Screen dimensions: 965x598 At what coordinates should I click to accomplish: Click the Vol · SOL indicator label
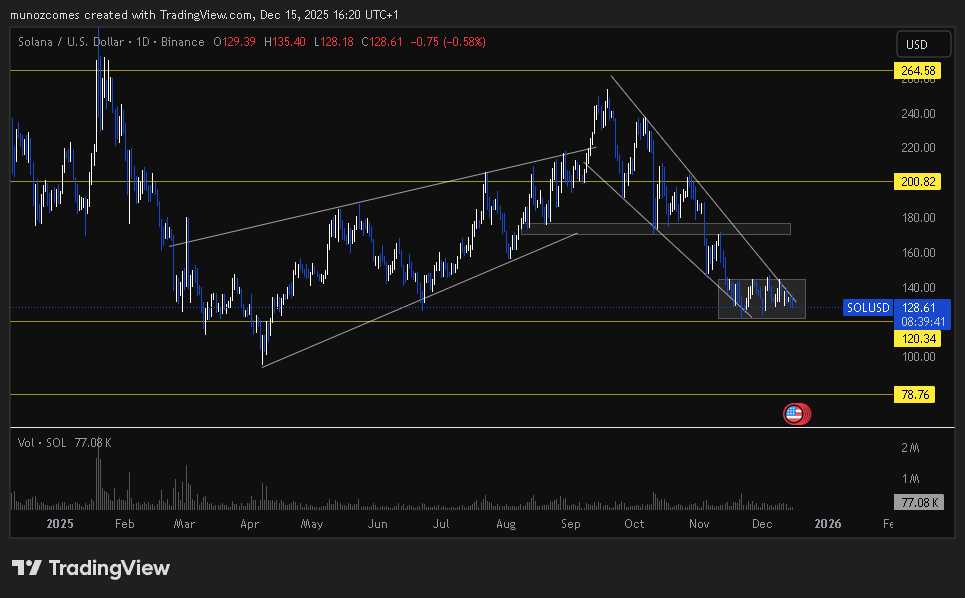pos(42,443)
